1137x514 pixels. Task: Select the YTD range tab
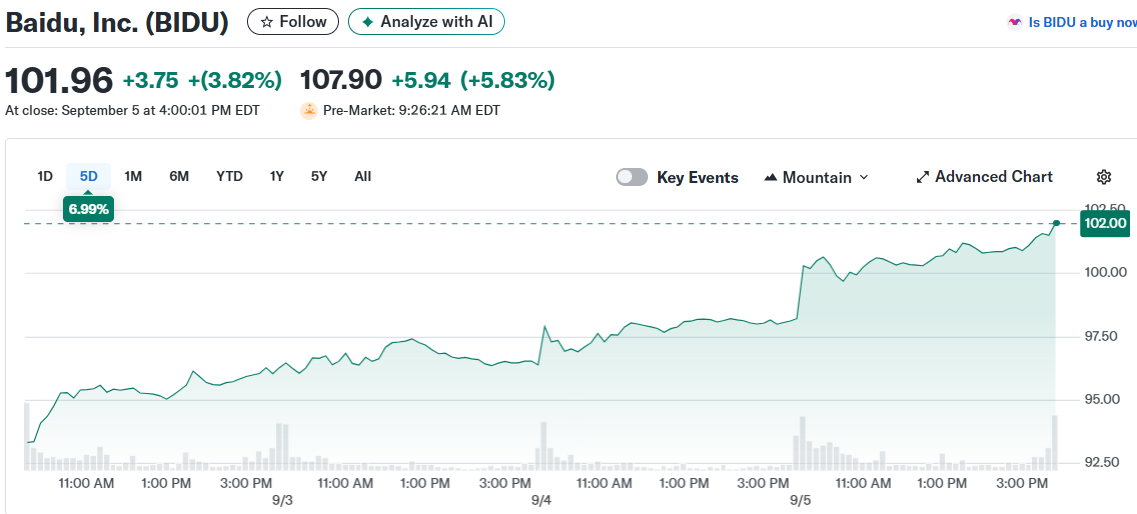229,176
